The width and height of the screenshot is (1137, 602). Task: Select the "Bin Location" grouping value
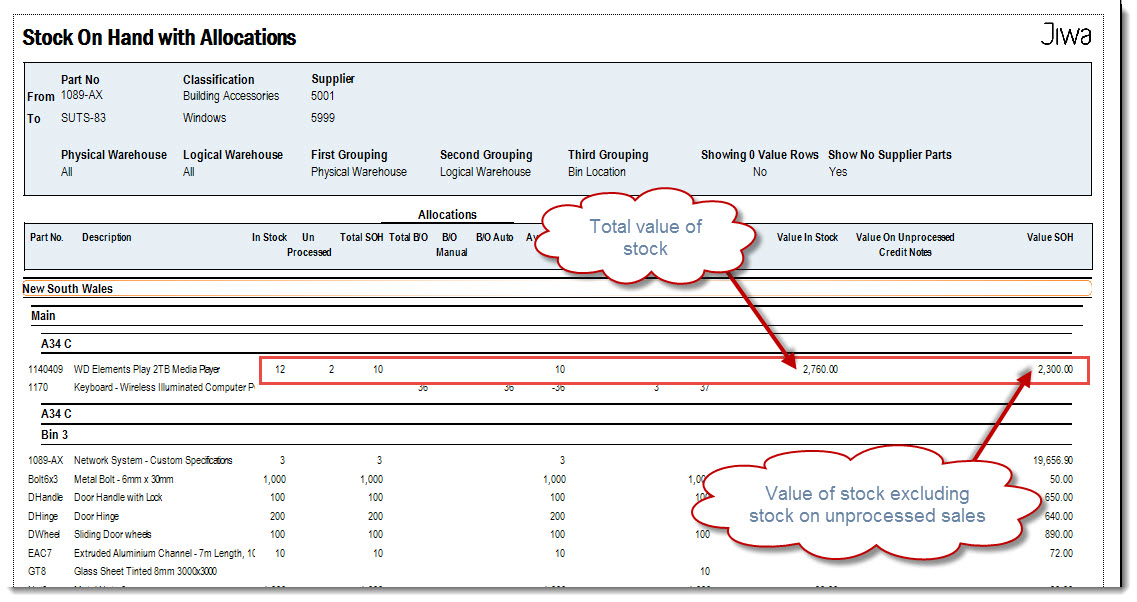point(597,172)
